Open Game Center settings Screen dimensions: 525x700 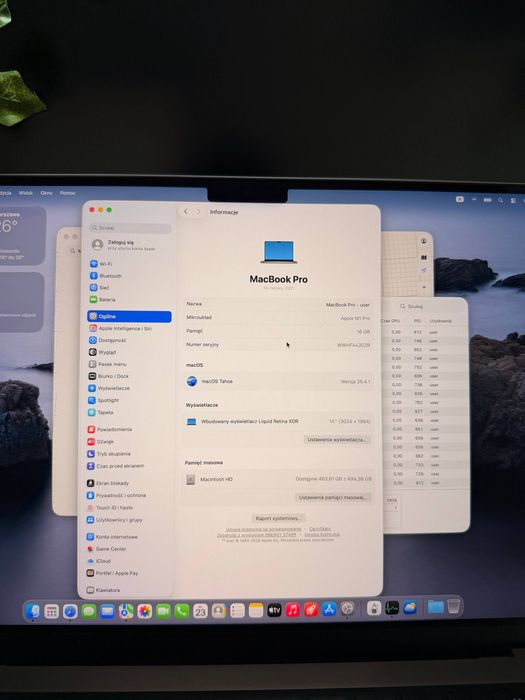click(x=106, y=549)
